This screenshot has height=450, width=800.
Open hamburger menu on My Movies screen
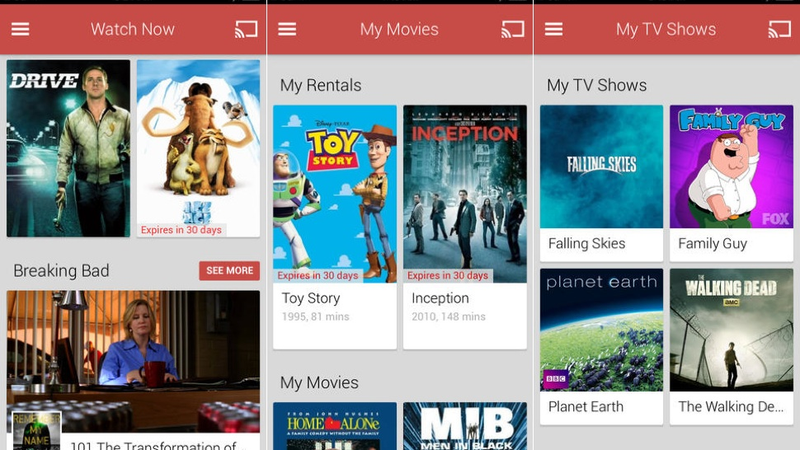point(287,29)
